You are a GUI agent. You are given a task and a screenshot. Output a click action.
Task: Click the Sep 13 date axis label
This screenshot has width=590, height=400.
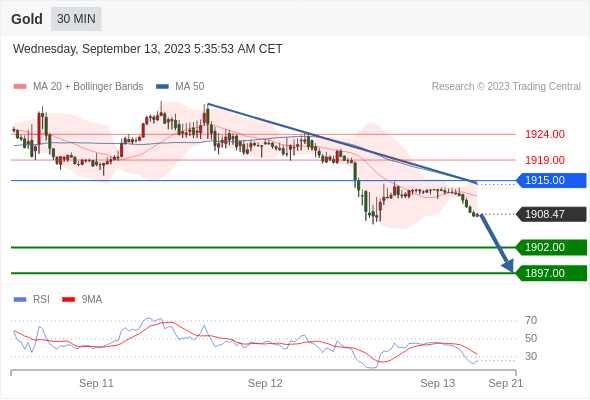point(438,383)
